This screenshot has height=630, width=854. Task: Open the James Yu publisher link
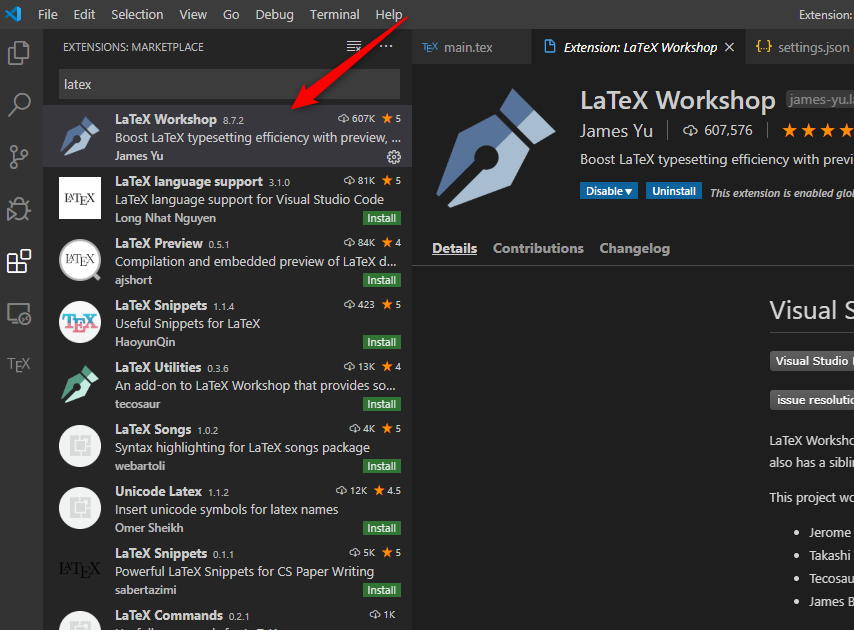[x=616, y=130]
